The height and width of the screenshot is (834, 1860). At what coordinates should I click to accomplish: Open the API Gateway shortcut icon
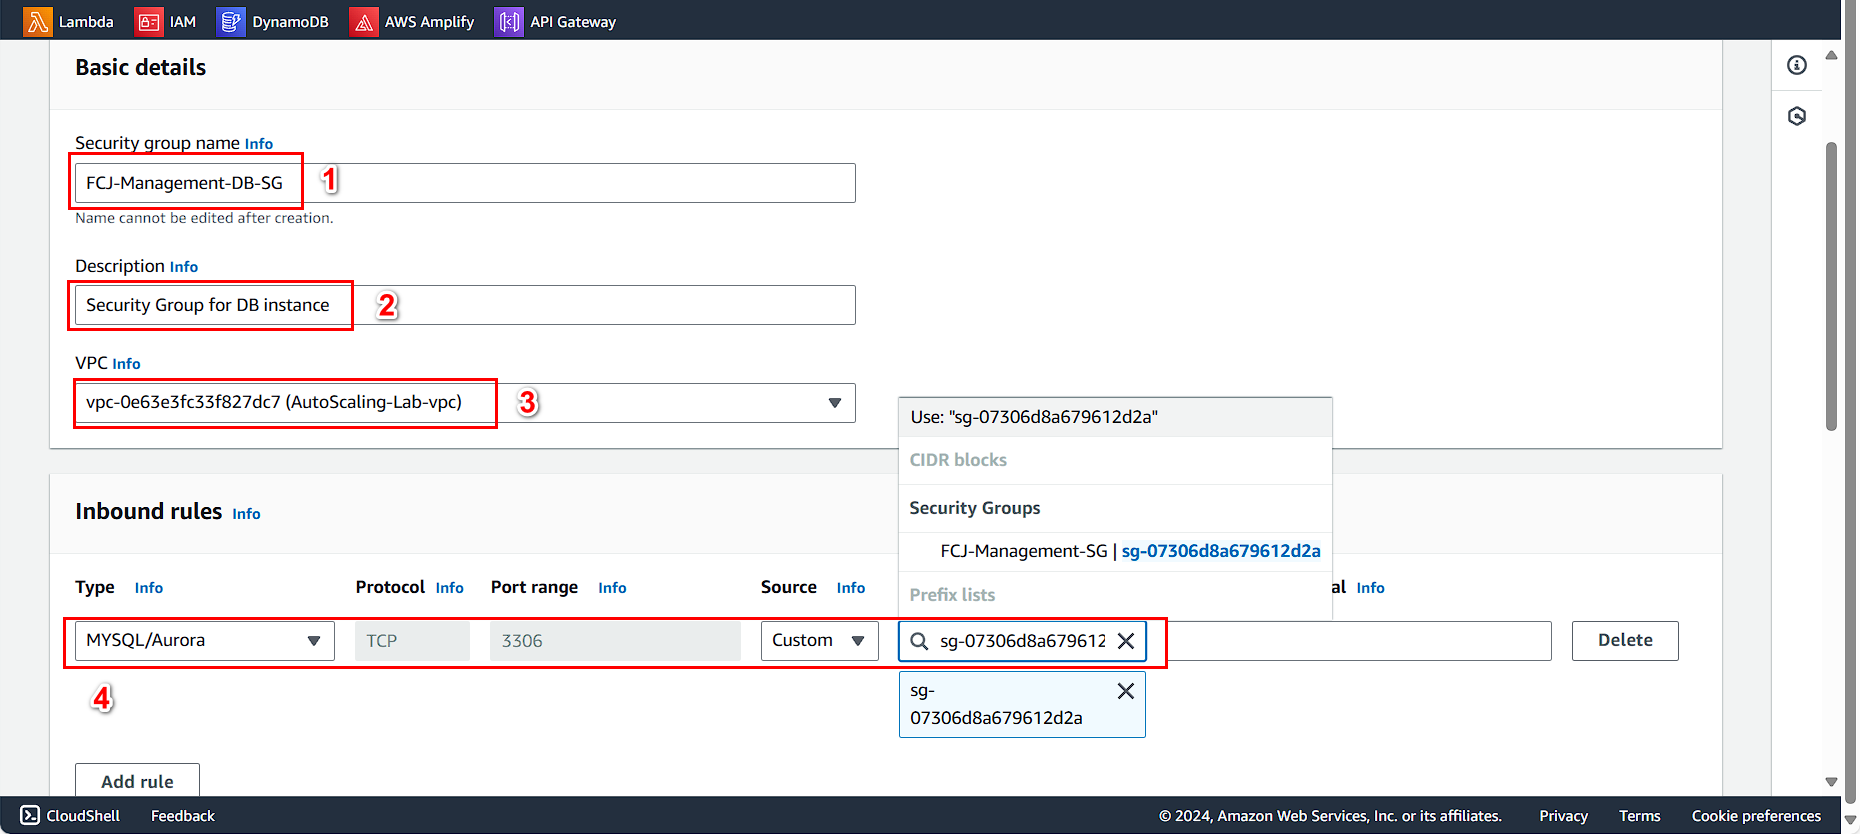[508, 21]
